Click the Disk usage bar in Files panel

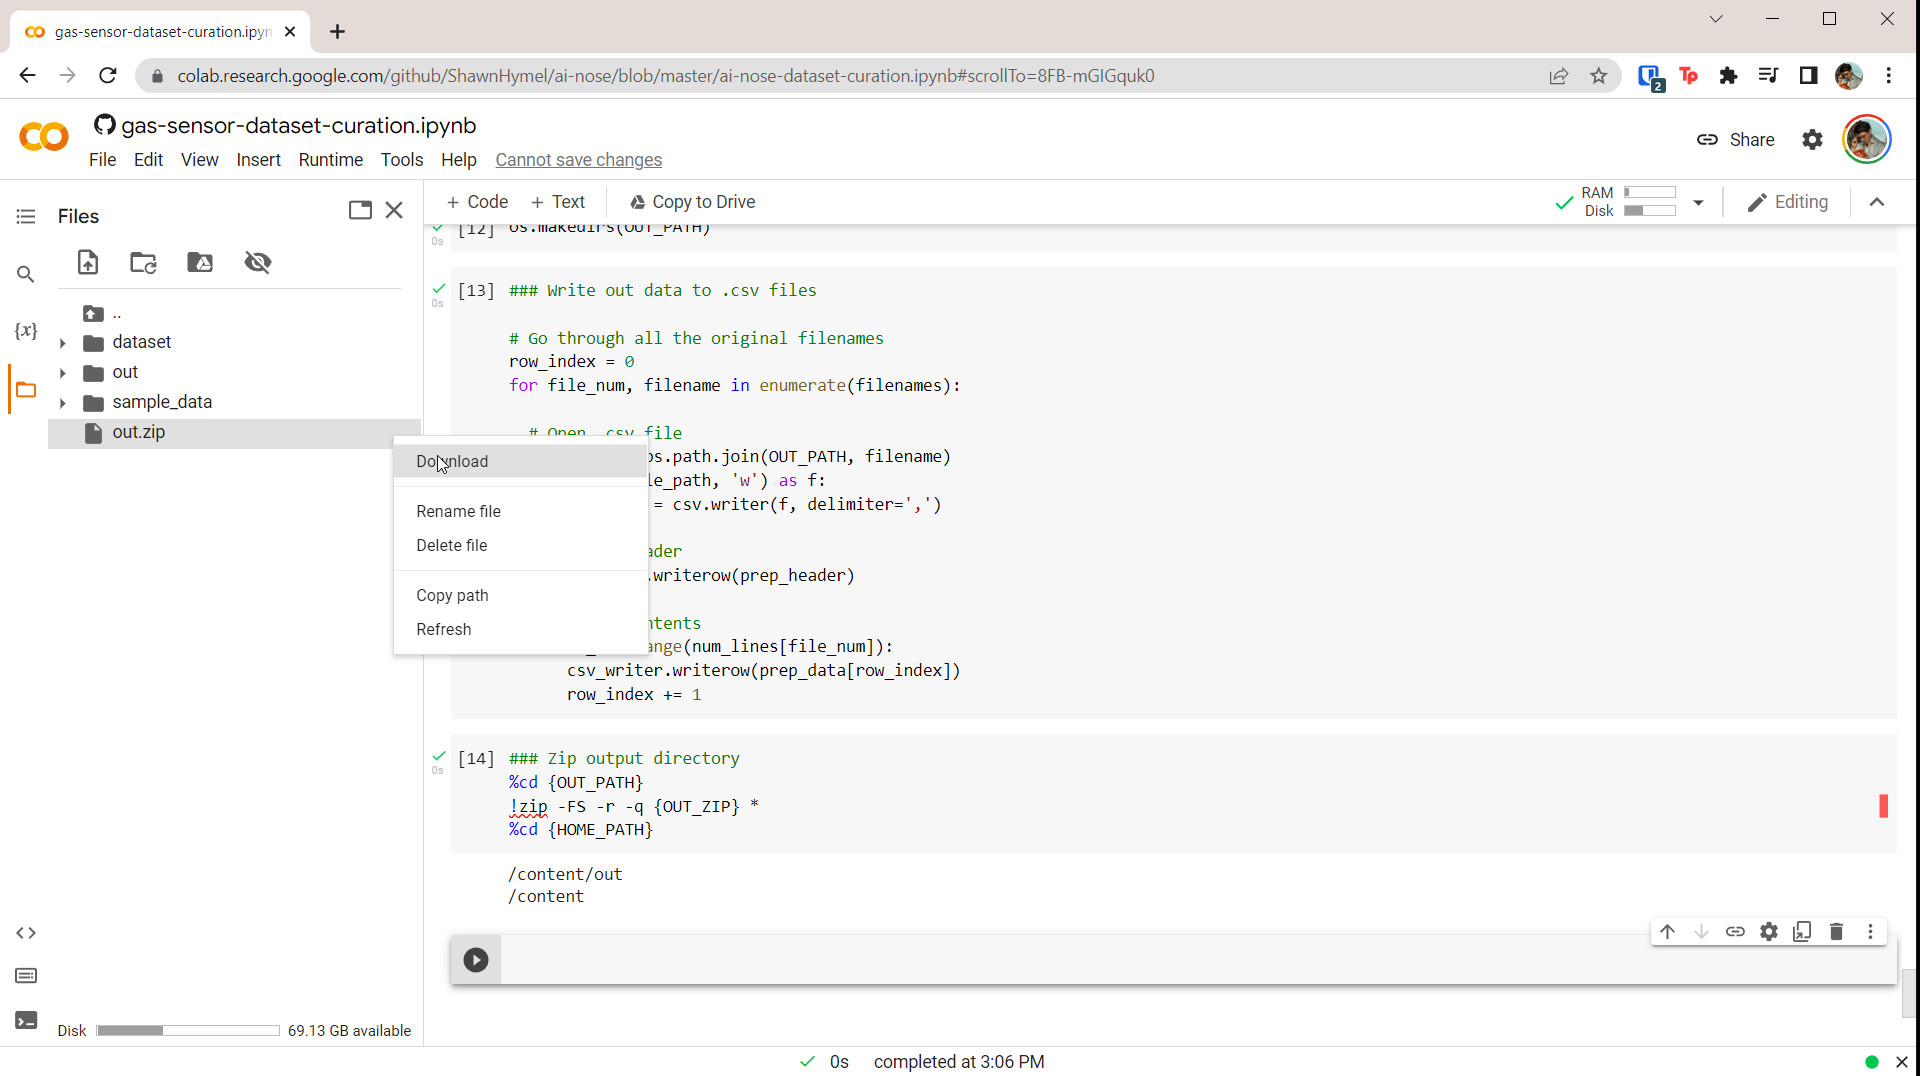(x=188, y=1031)
